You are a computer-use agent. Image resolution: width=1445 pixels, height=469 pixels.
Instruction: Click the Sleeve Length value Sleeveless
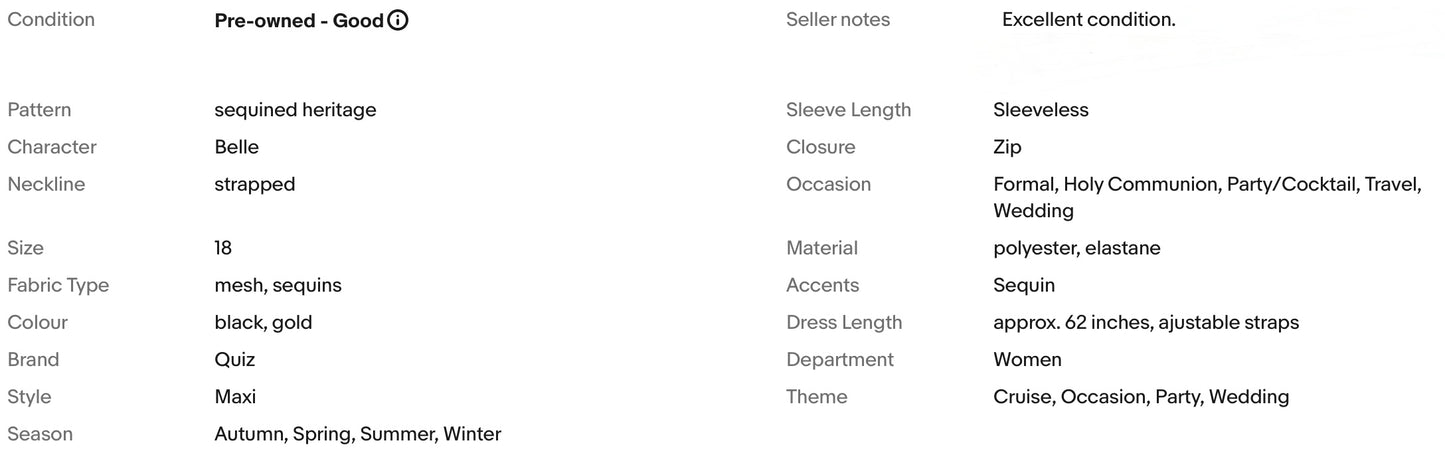click(x=1041, y=110)
